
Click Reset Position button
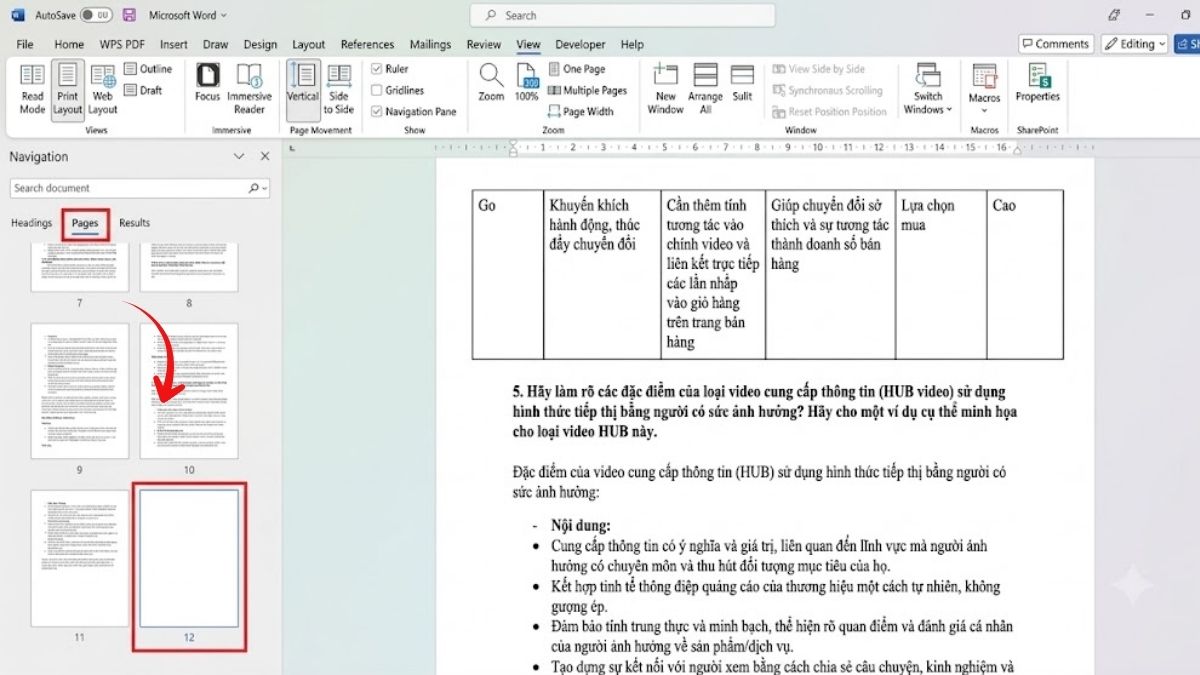tap(829, 111)
